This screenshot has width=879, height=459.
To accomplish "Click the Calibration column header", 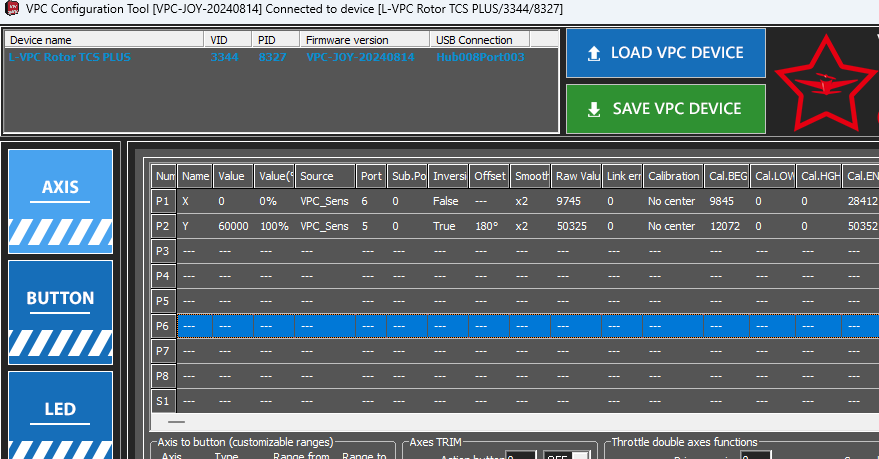I will click(673, 176).
